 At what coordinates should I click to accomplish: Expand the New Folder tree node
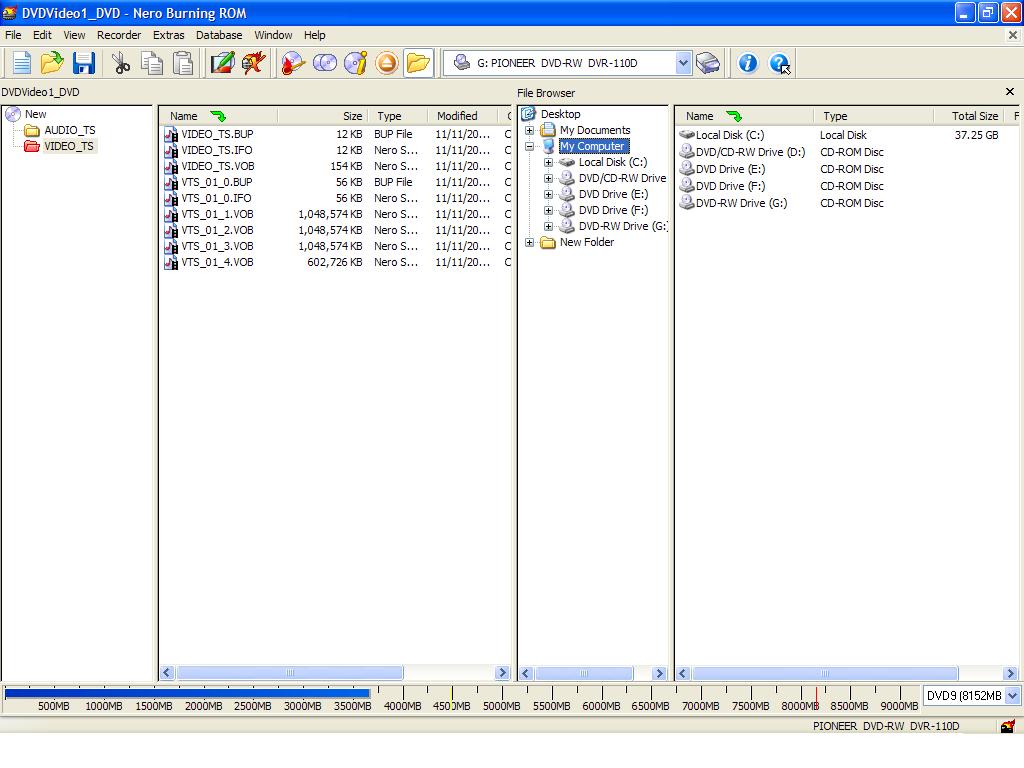[530, 242]
